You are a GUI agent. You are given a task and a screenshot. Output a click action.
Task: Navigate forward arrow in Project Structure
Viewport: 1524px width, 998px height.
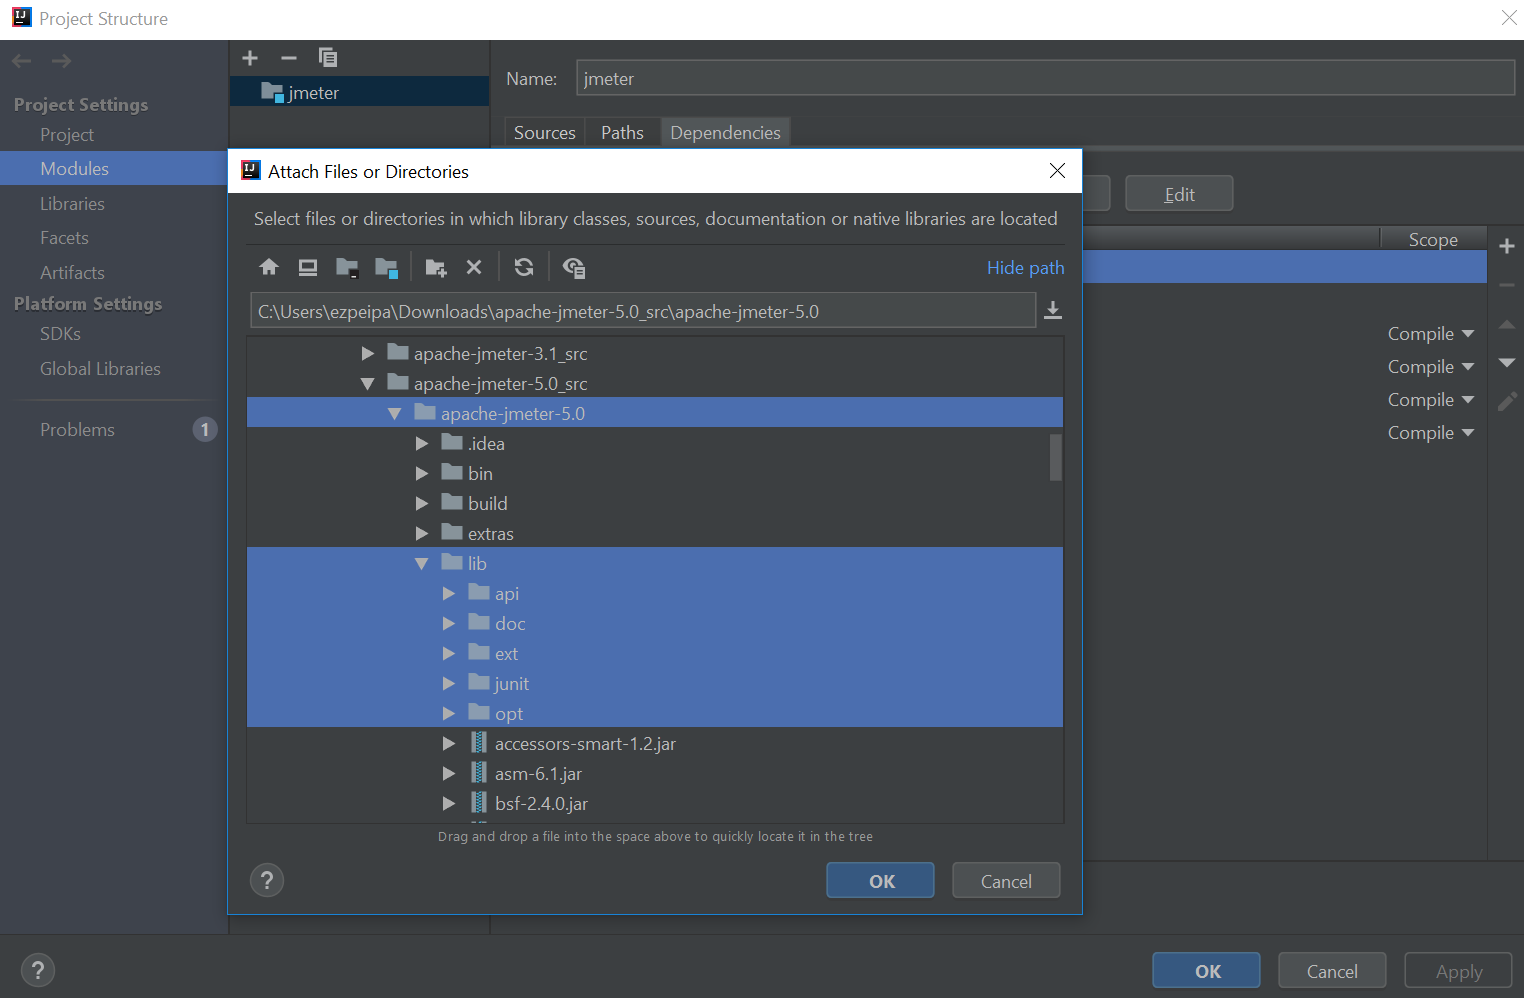pyautogui.click(x=62, y=61)
